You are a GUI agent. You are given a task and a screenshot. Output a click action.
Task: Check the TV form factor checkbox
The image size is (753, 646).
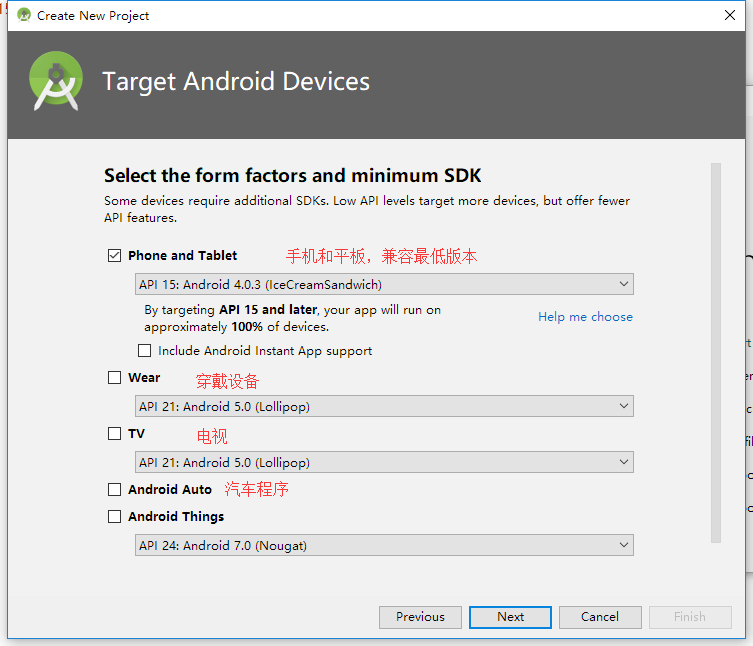pyautogui.click(x=114, y=434)
